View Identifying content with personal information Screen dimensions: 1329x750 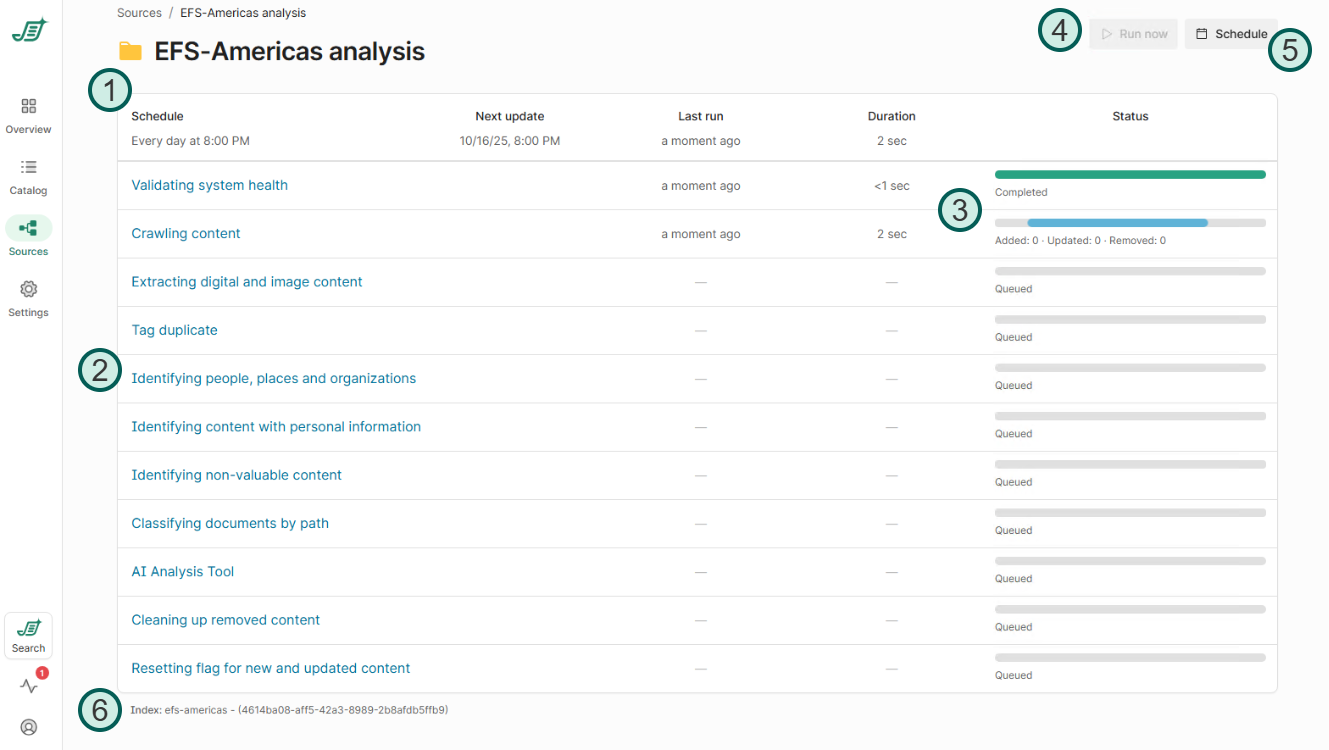276,427
